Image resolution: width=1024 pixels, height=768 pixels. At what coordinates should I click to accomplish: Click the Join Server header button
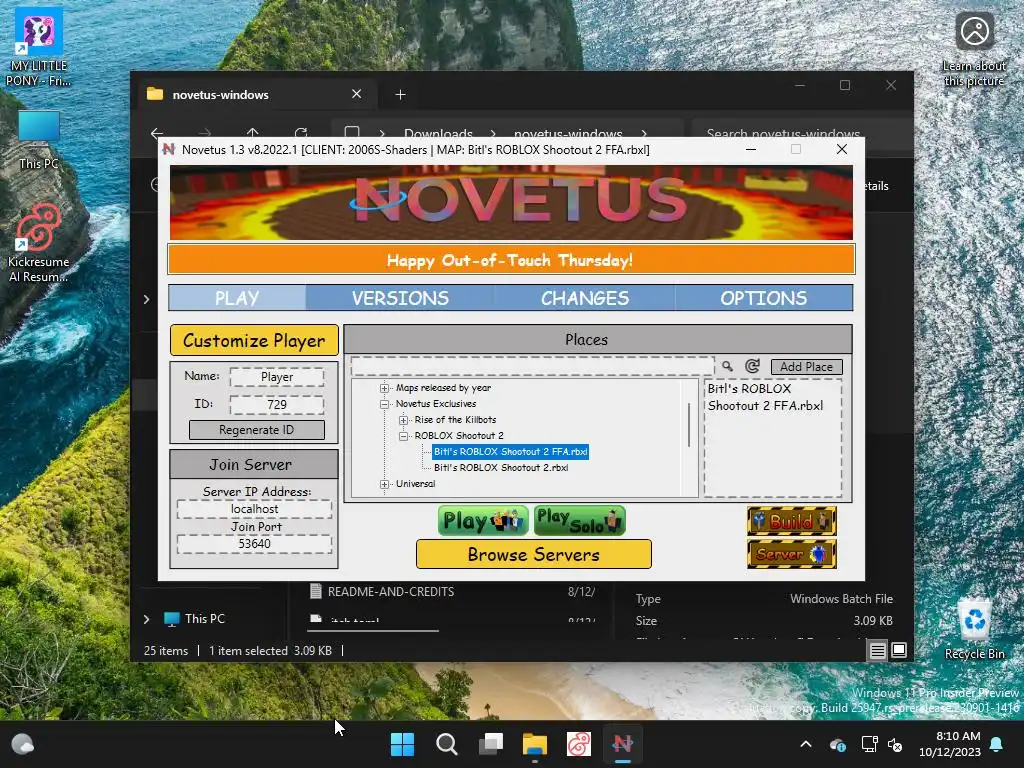[x=254, y=464]
